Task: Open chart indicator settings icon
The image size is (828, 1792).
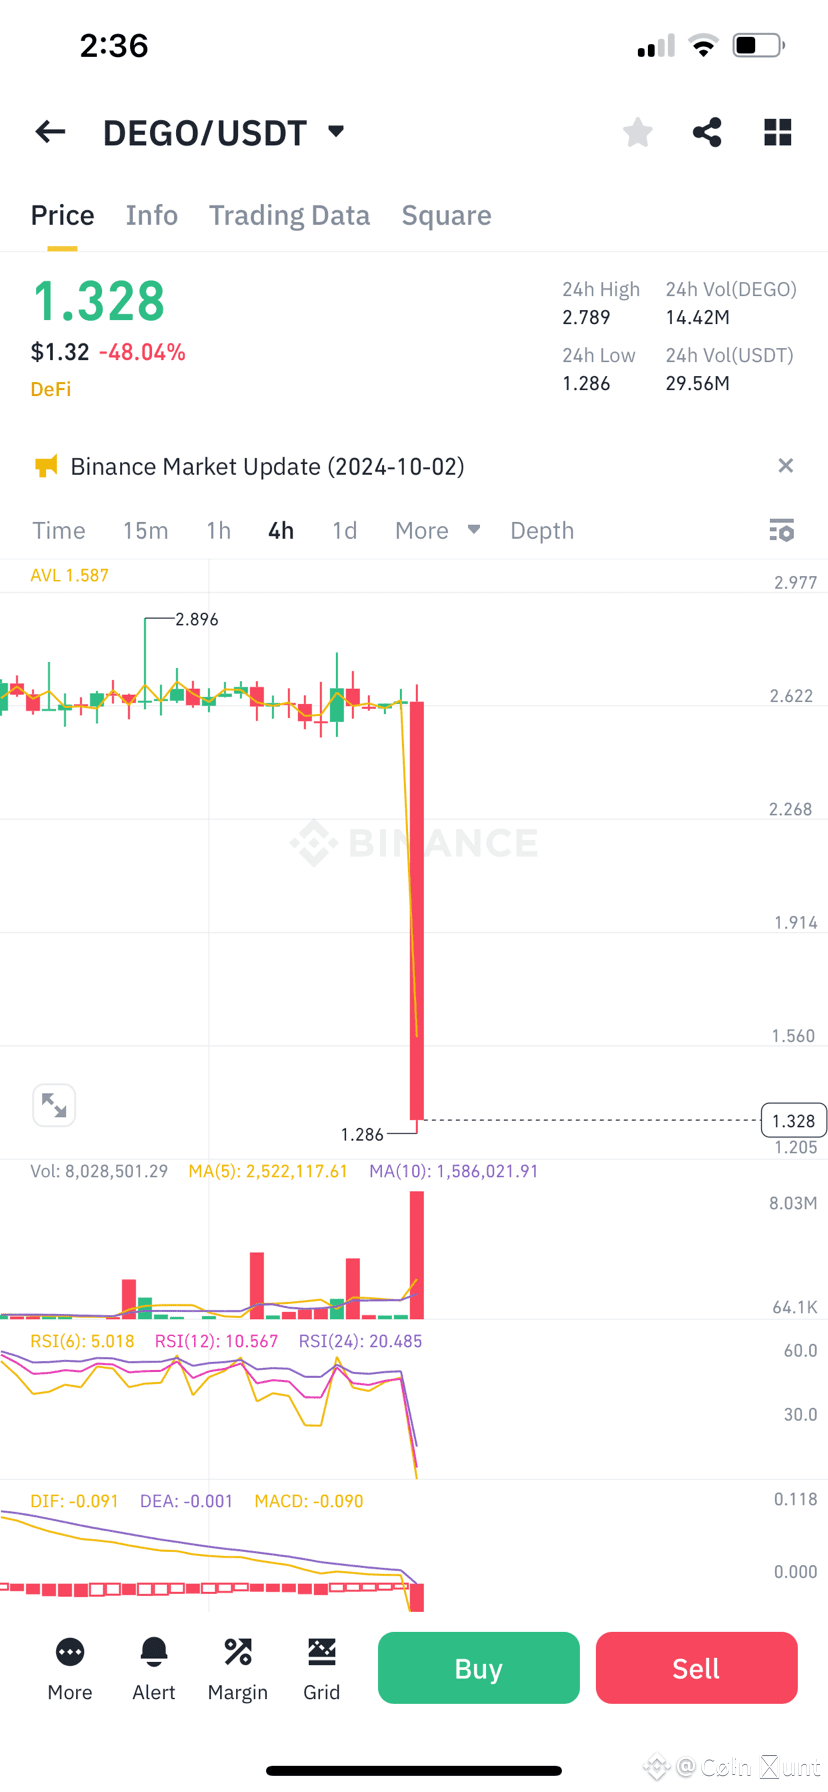Action: 782,530
